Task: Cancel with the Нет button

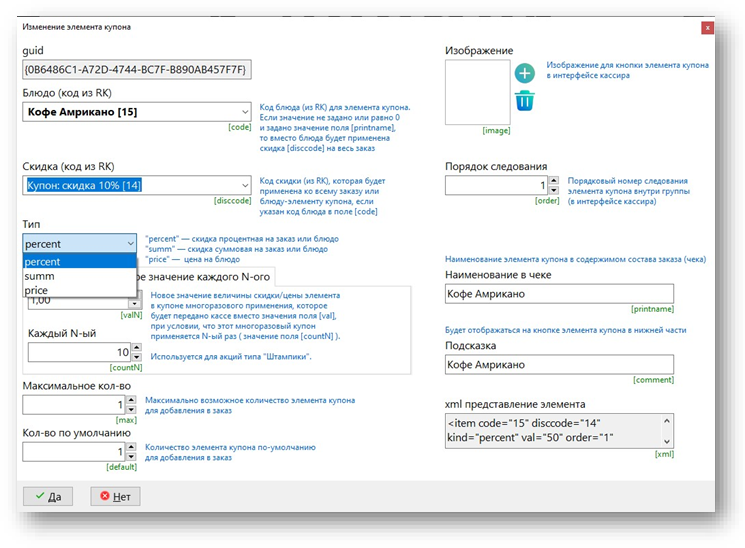Action: tap(114, 495)
